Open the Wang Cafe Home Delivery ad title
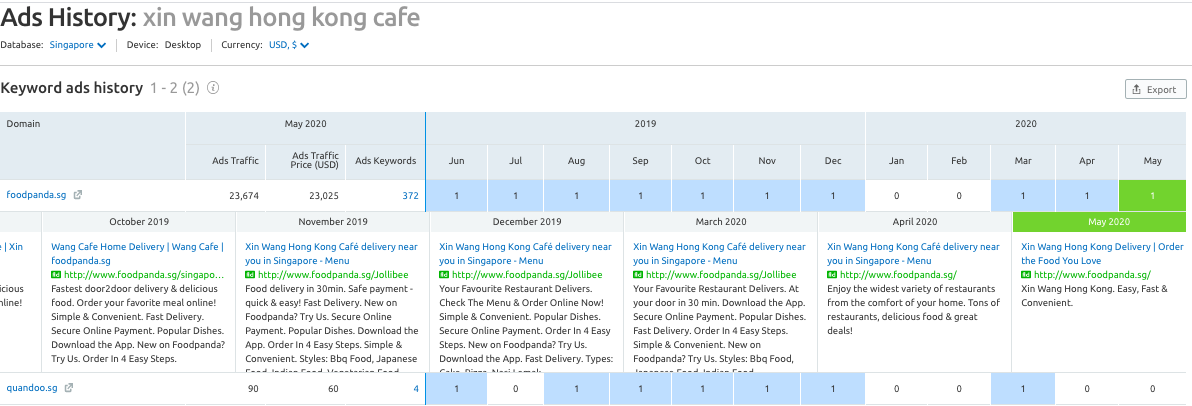 (138, 254)
